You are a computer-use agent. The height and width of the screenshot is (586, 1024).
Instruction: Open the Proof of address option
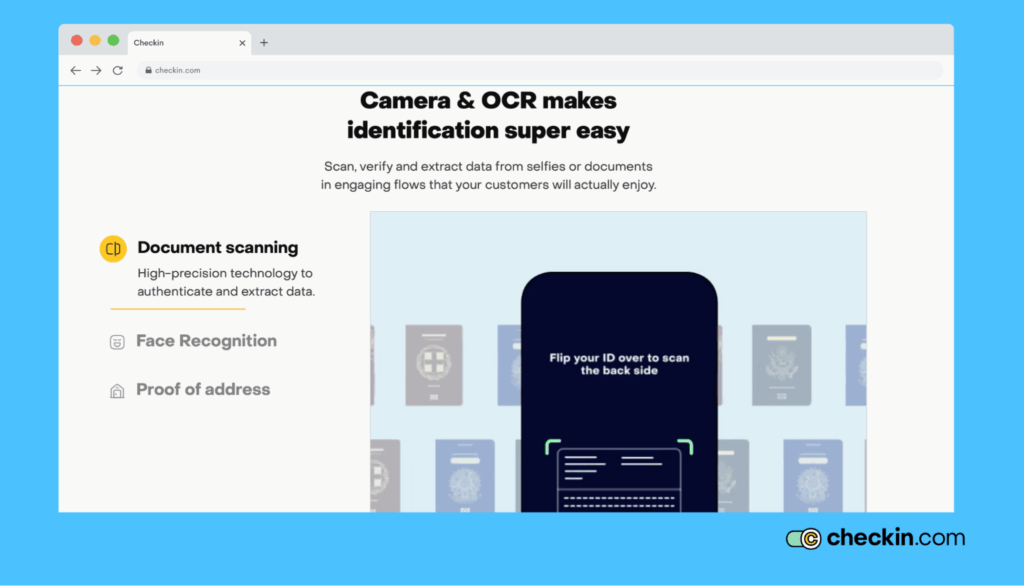pyautogui.click(x=203, y=389)
